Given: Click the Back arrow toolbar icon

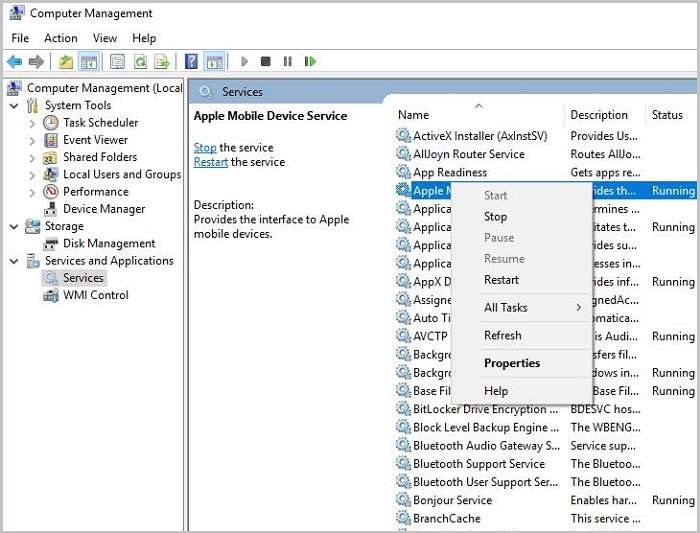Looking at the screenshot, I should pos(14,62).
